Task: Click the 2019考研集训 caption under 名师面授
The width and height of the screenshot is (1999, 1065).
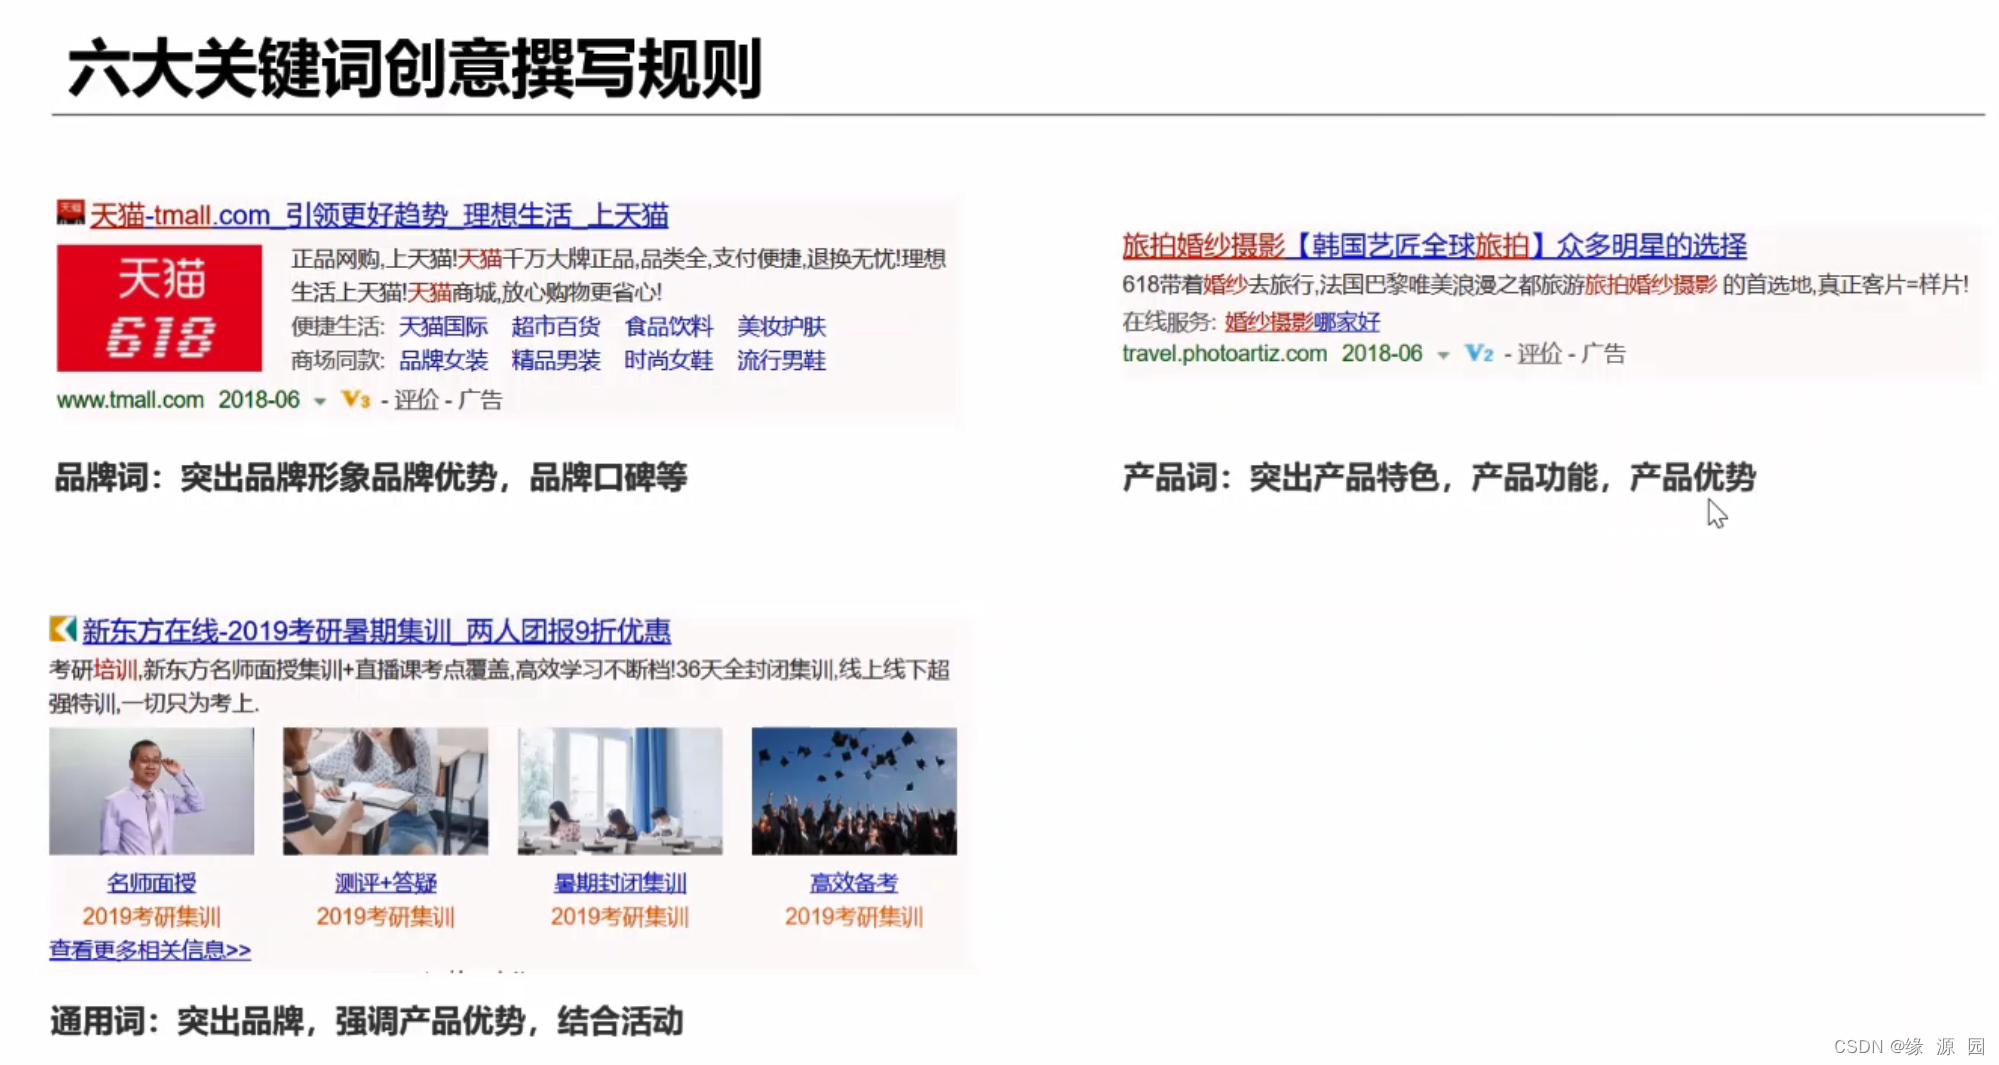Action: [x=152, y=916]
